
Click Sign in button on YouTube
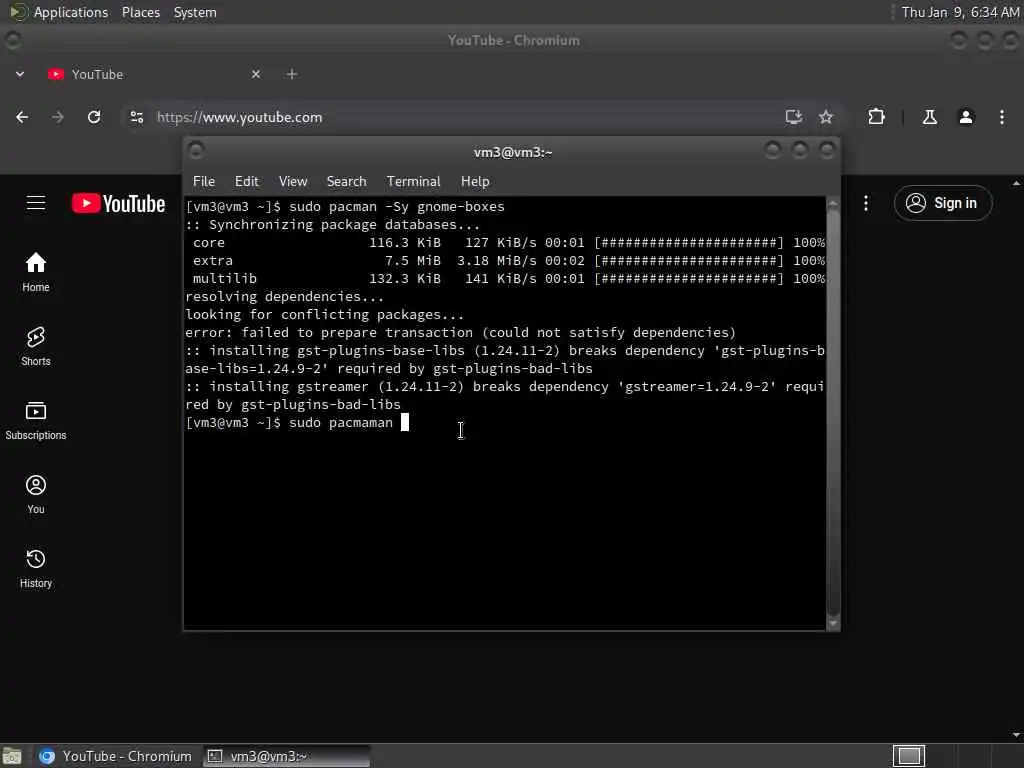[x=943, y=203]
